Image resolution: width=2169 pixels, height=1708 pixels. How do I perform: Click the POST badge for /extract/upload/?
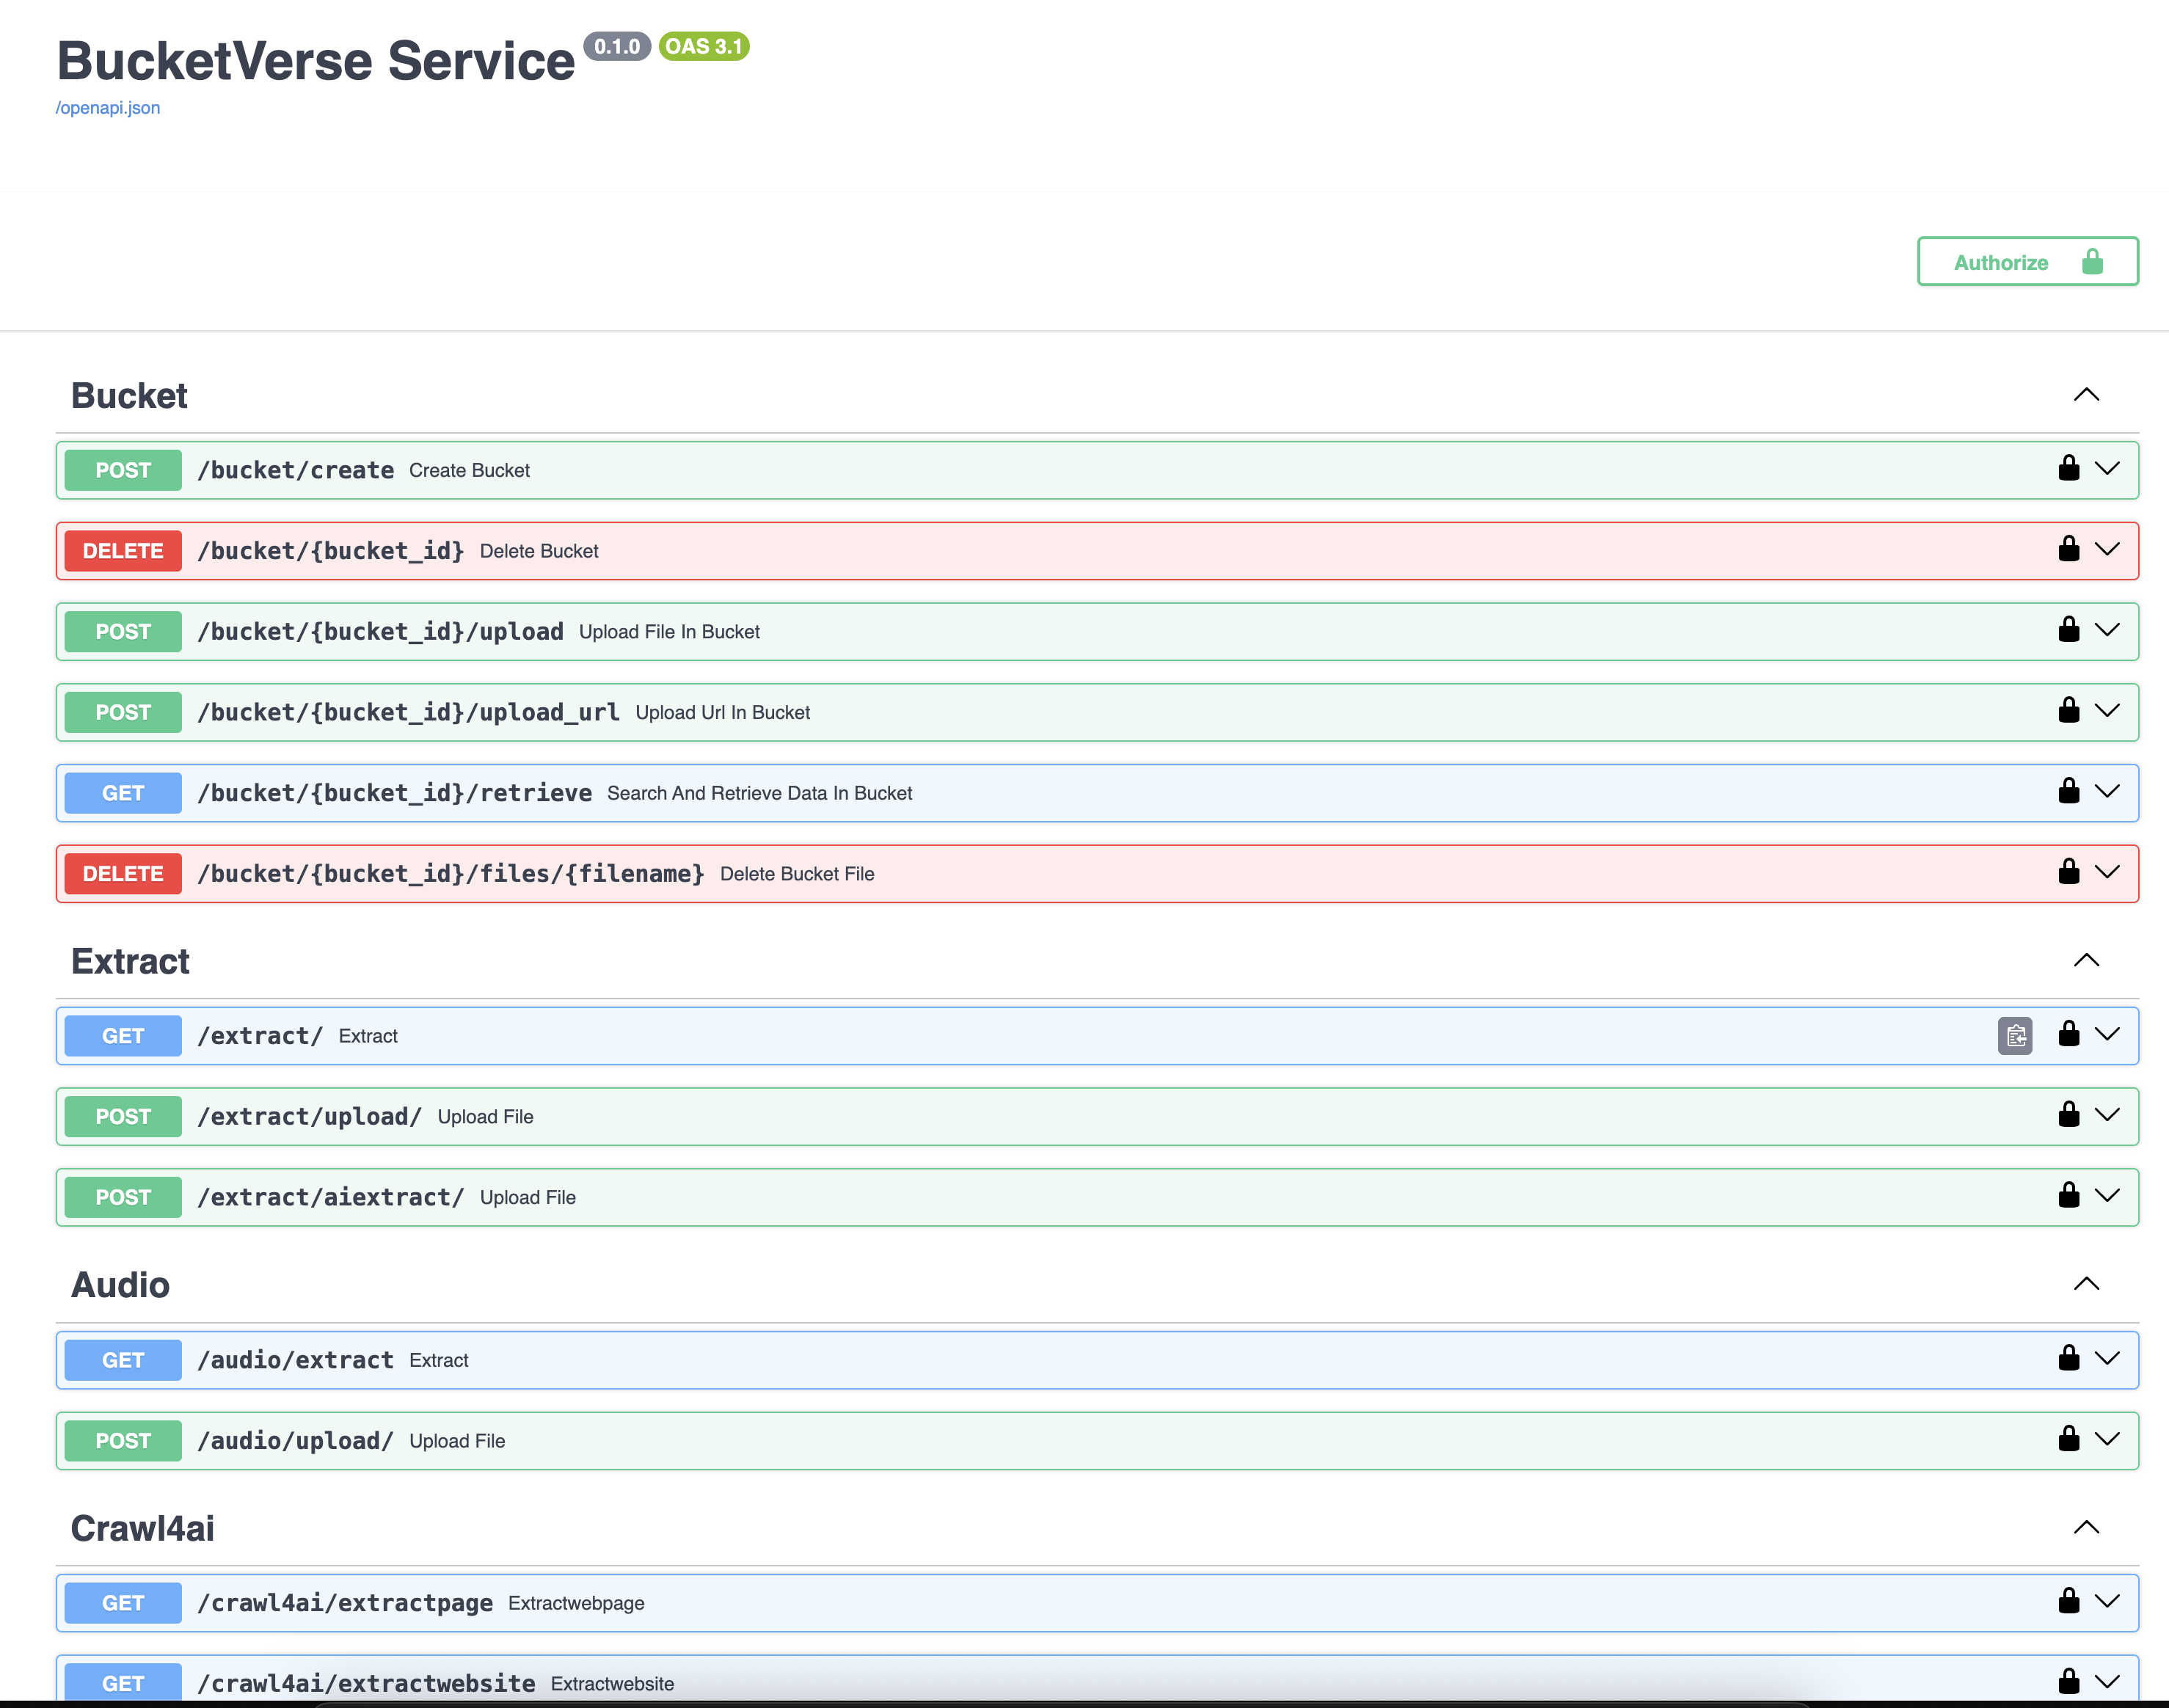click(123, 1117)
